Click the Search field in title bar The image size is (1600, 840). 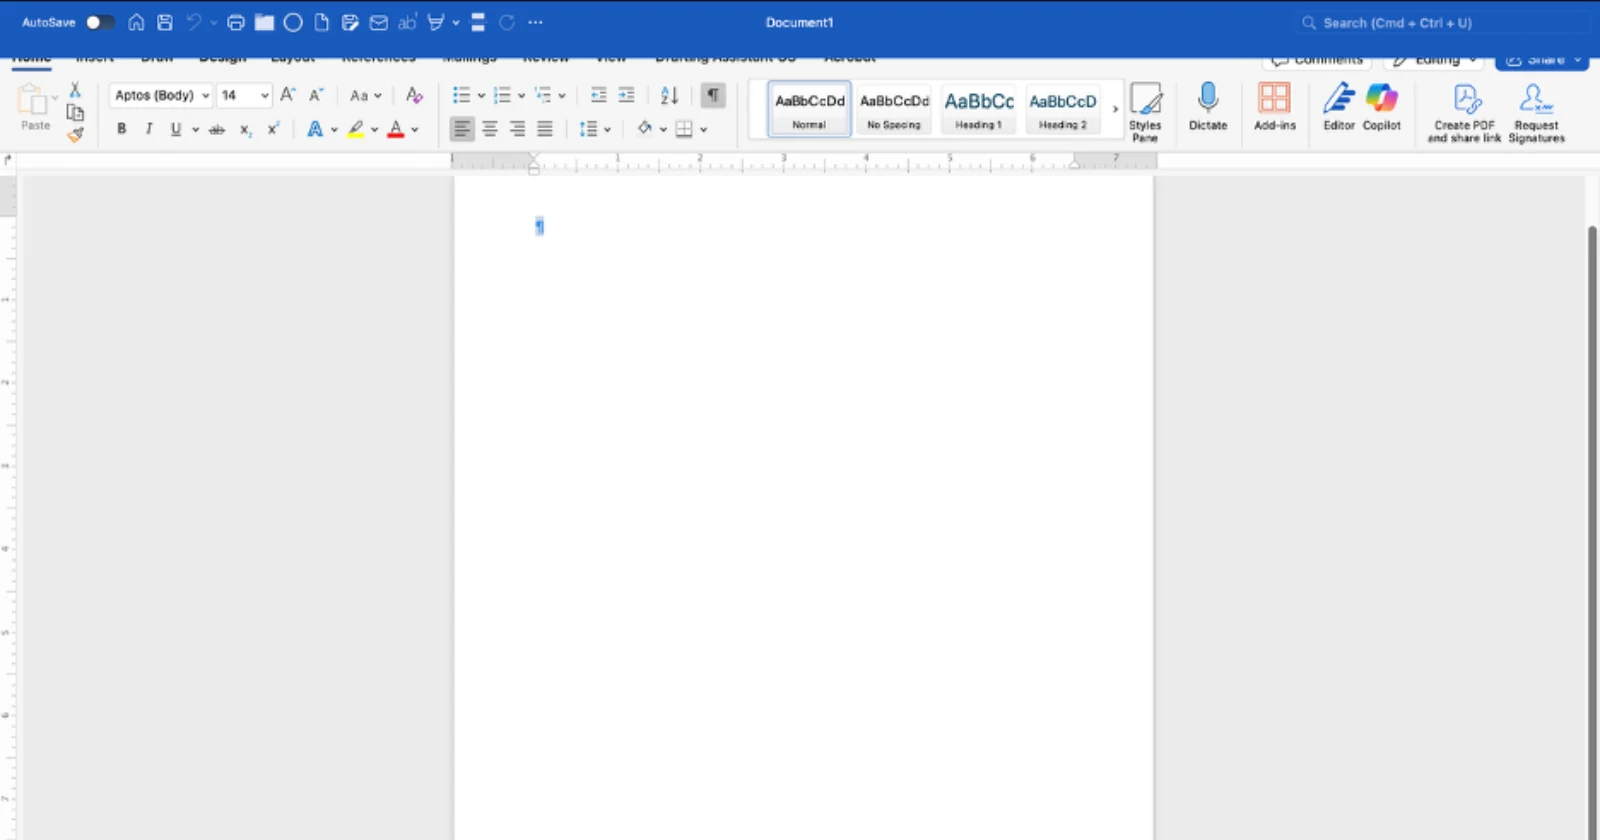coord(1440,22)
